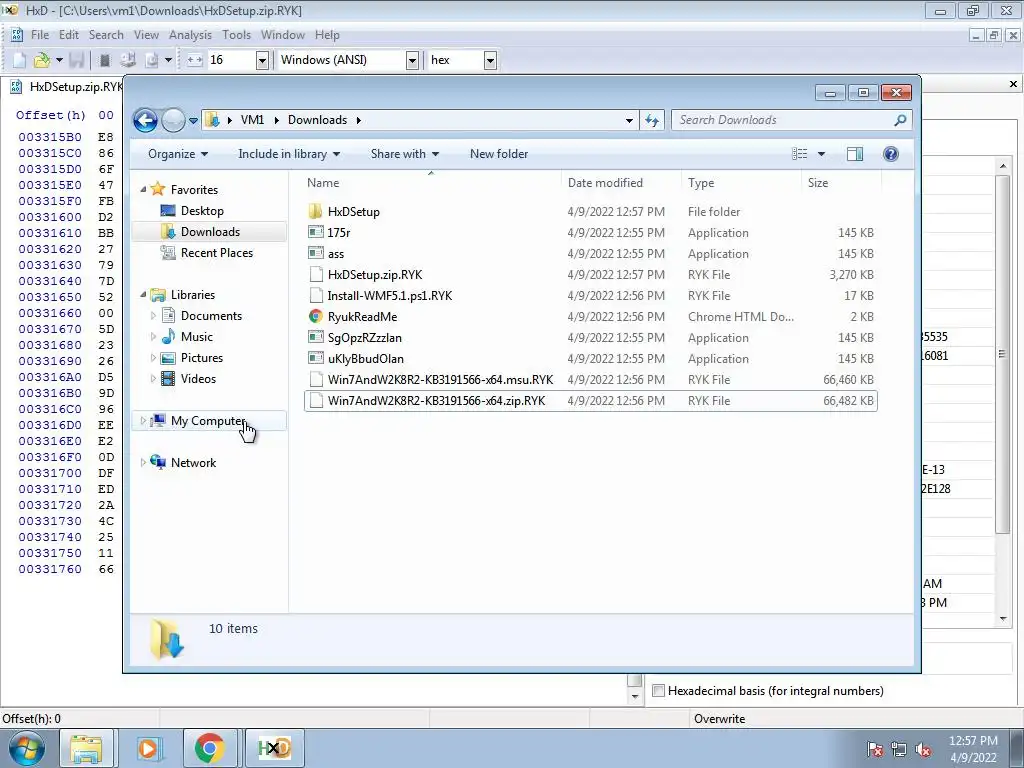Select Desktop in the Favorites list

(202, 211)
